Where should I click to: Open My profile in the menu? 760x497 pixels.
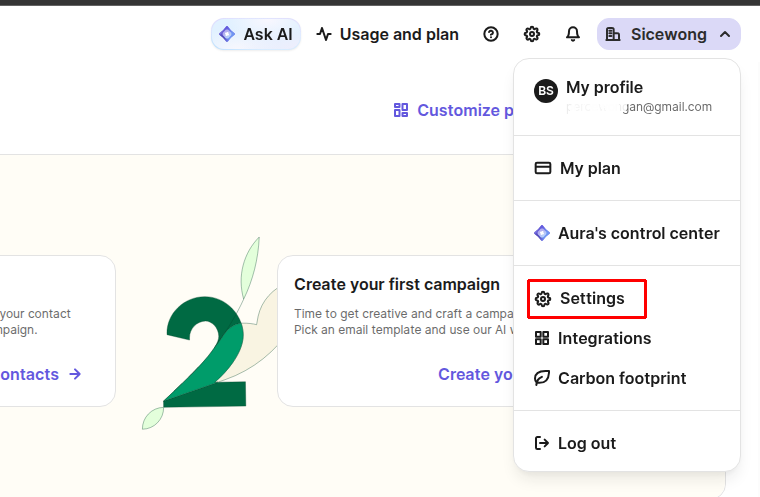point(627,97)
